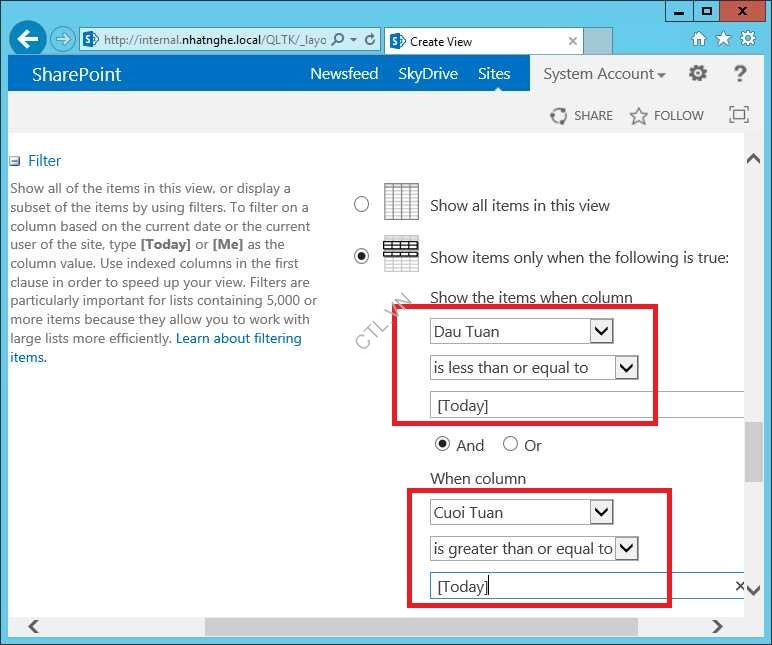The width and height of the screenshot is (772, 645).
Task: Expand the Cuoi Tuan column dropdown
Action: [601, 512]
